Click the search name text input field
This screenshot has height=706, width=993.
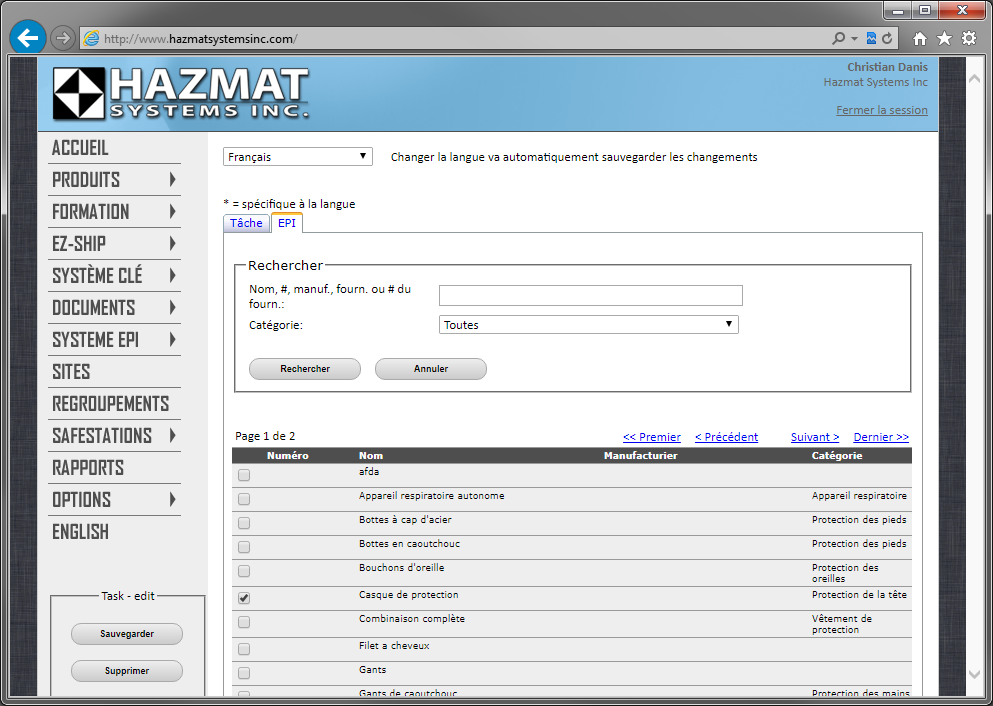pos(590,295)
